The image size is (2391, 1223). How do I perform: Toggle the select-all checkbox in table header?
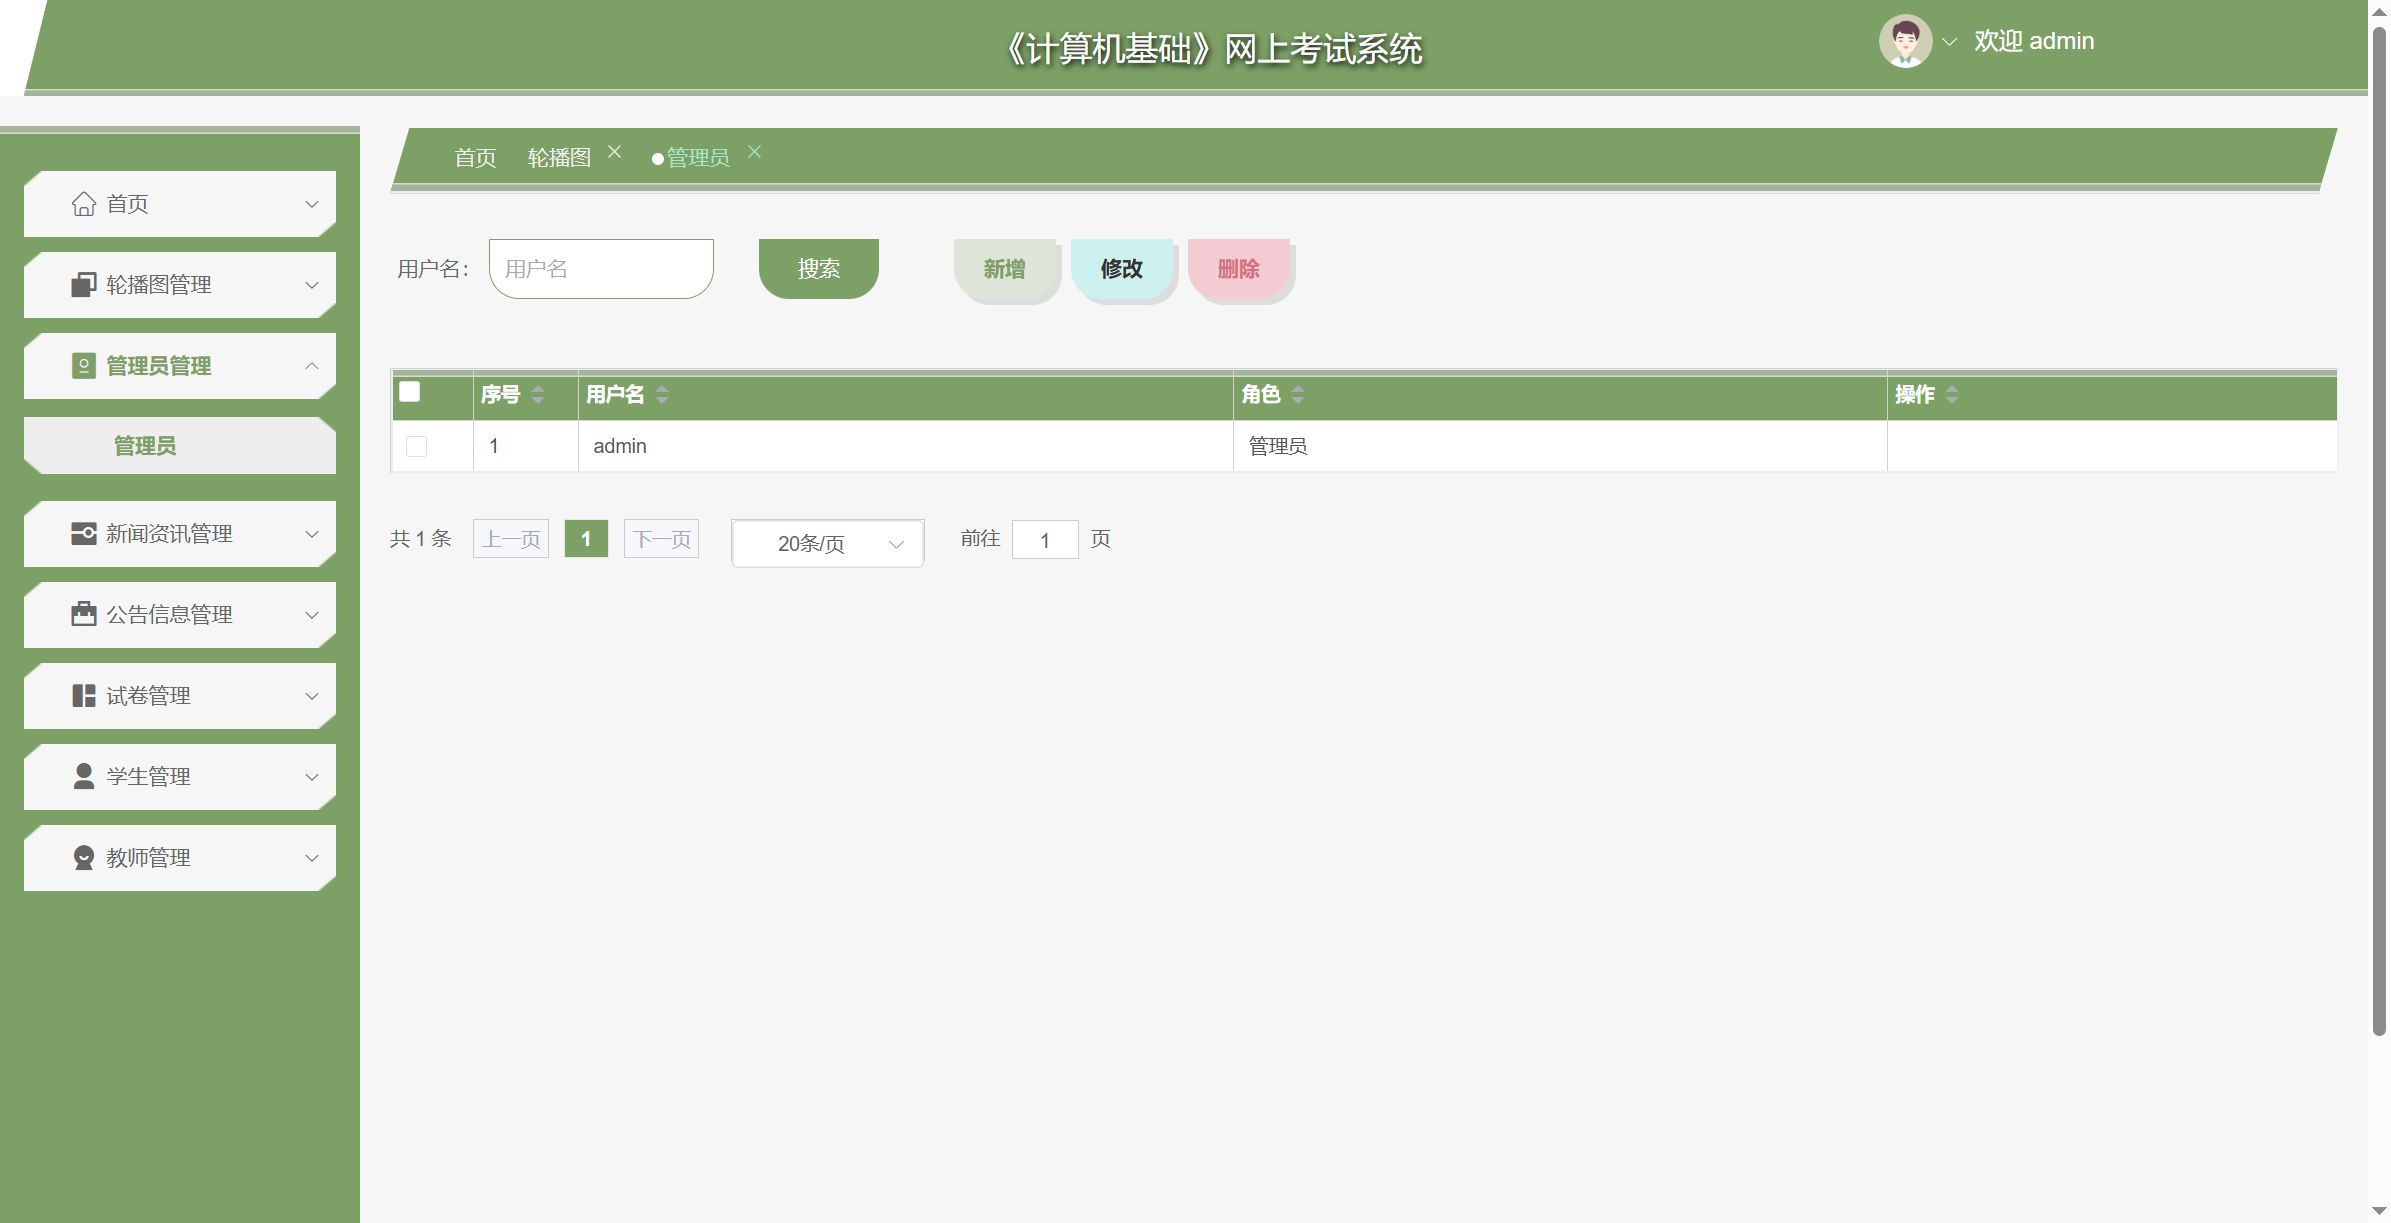(410, 392)
